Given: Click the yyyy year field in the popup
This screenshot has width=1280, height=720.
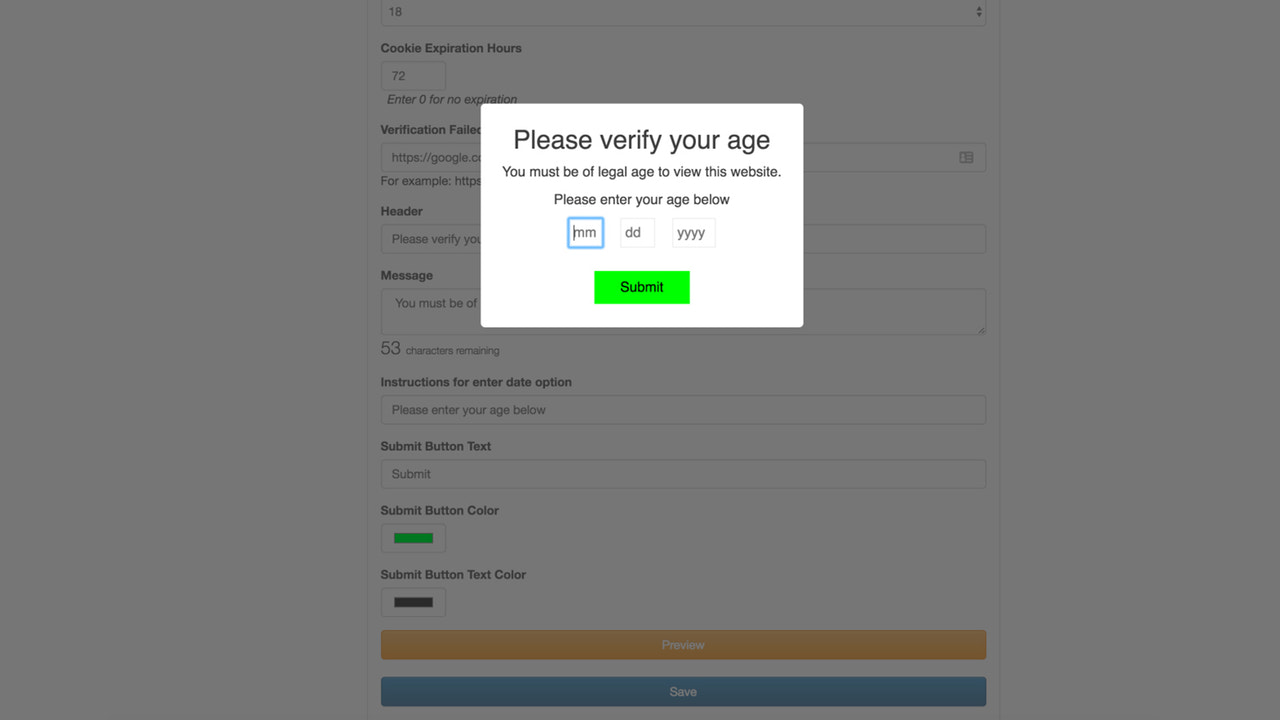Looking at the screenshot, I should (x=693, y=232).
